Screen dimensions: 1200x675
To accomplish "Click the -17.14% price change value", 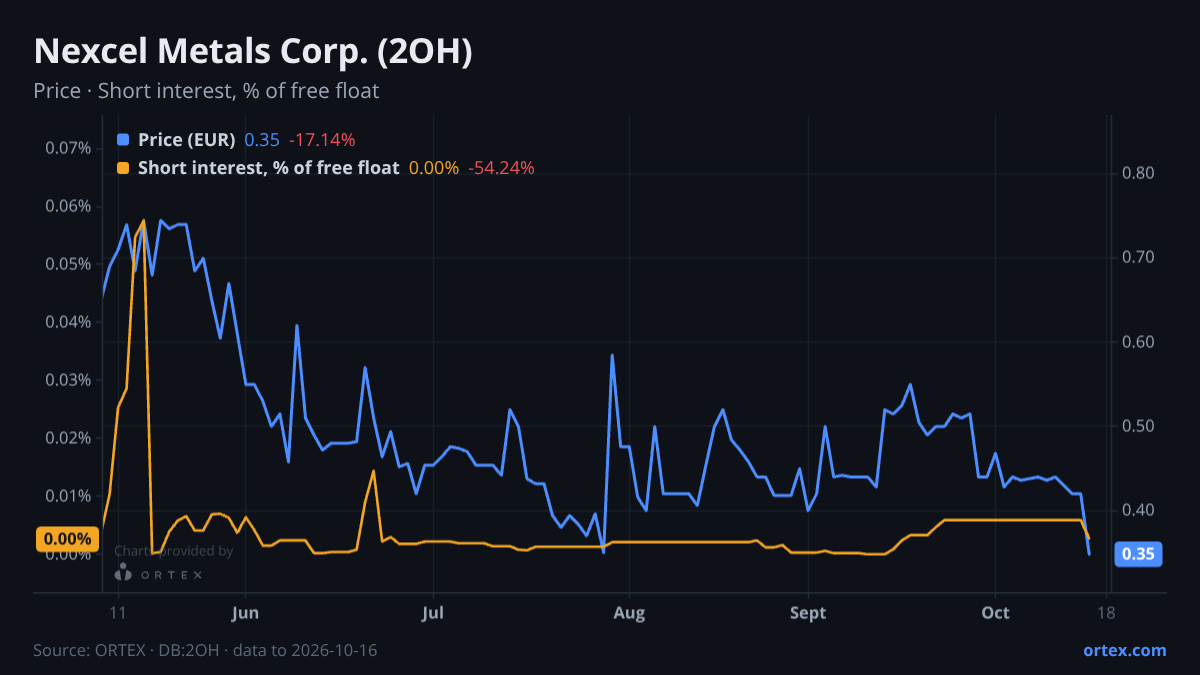I will (x=322, y=140).
